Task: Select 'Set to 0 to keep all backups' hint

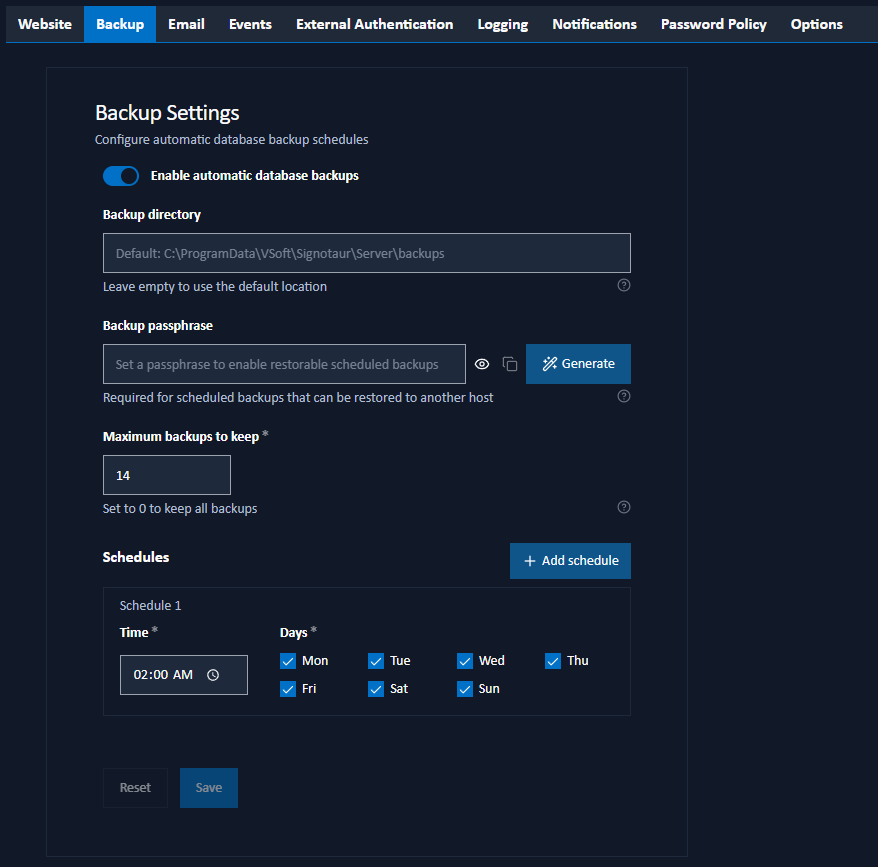Action: [x=180, y=509]
